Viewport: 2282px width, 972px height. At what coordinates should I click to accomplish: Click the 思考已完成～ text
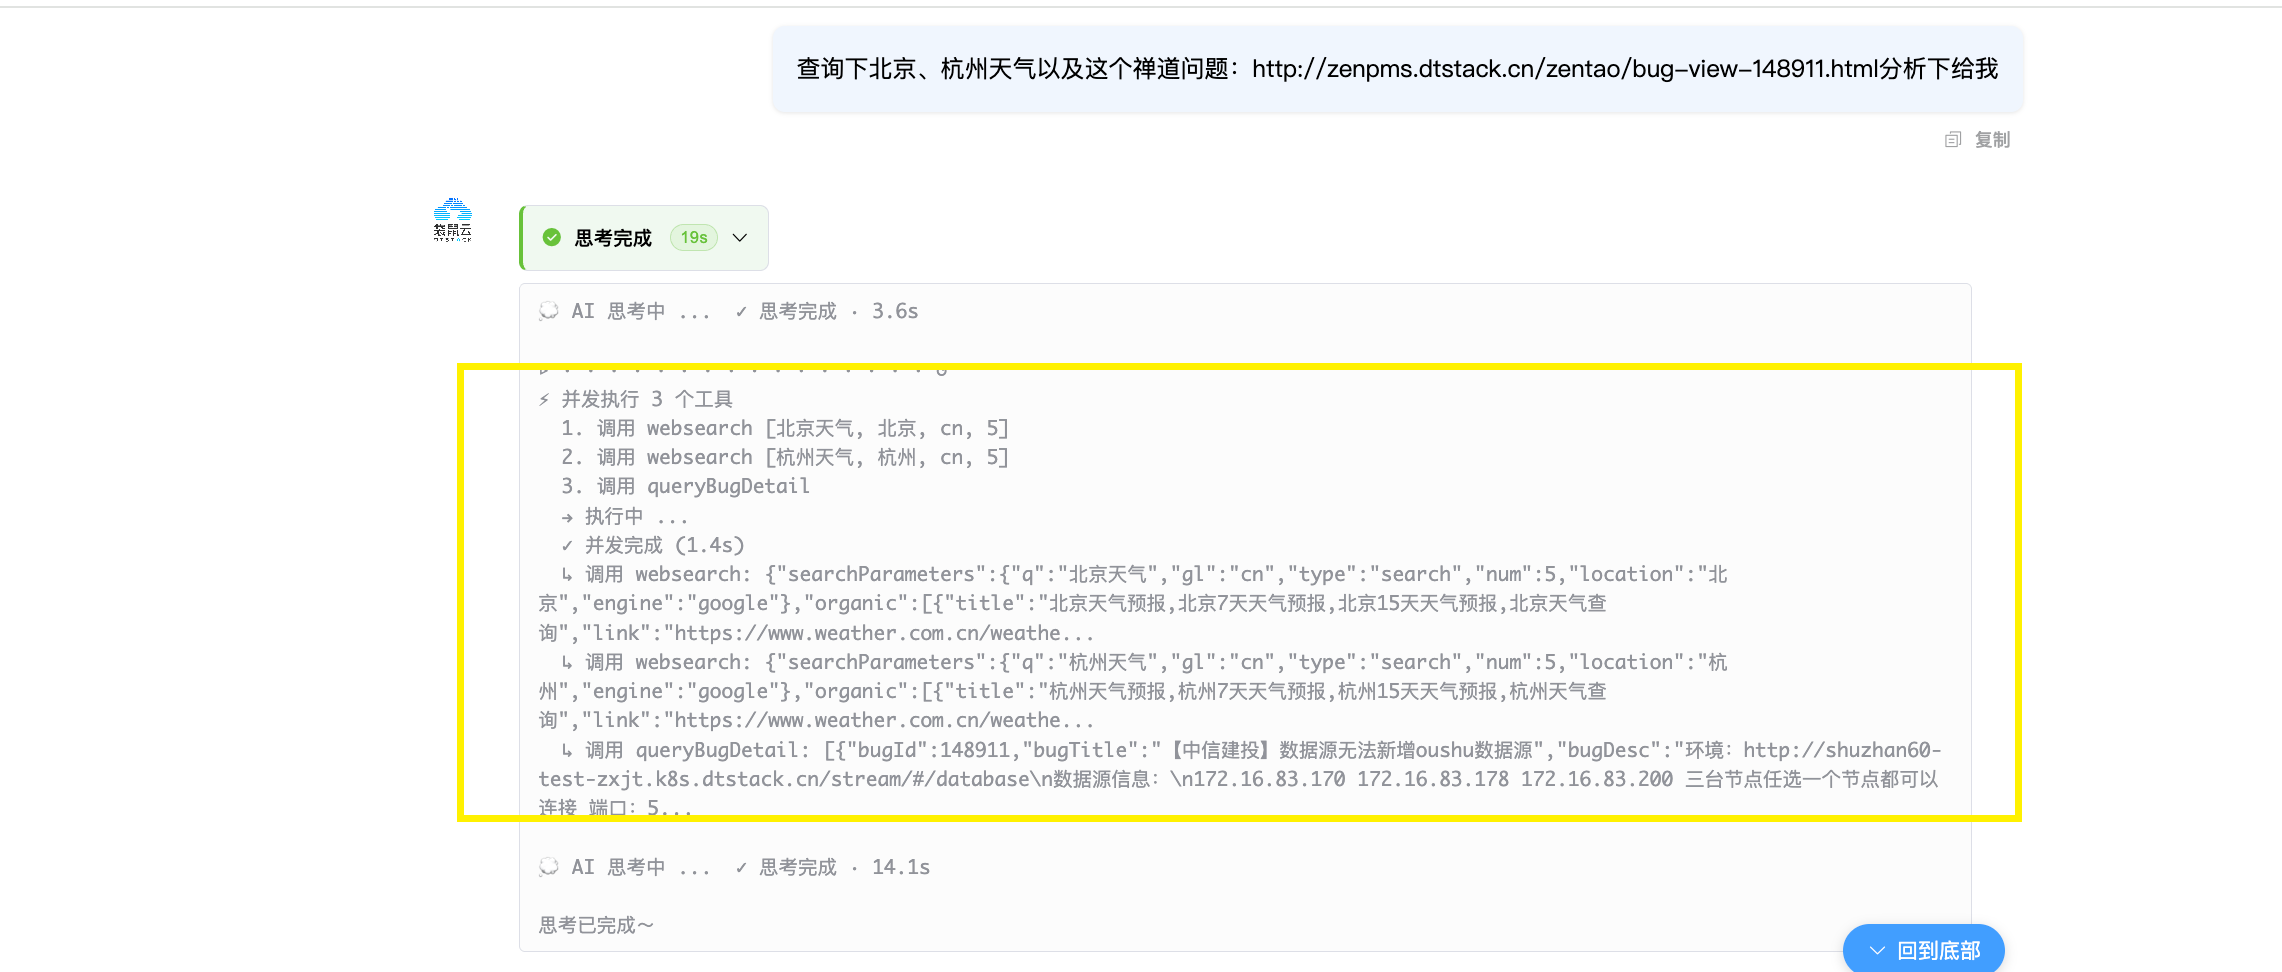(x=596, y=925)
